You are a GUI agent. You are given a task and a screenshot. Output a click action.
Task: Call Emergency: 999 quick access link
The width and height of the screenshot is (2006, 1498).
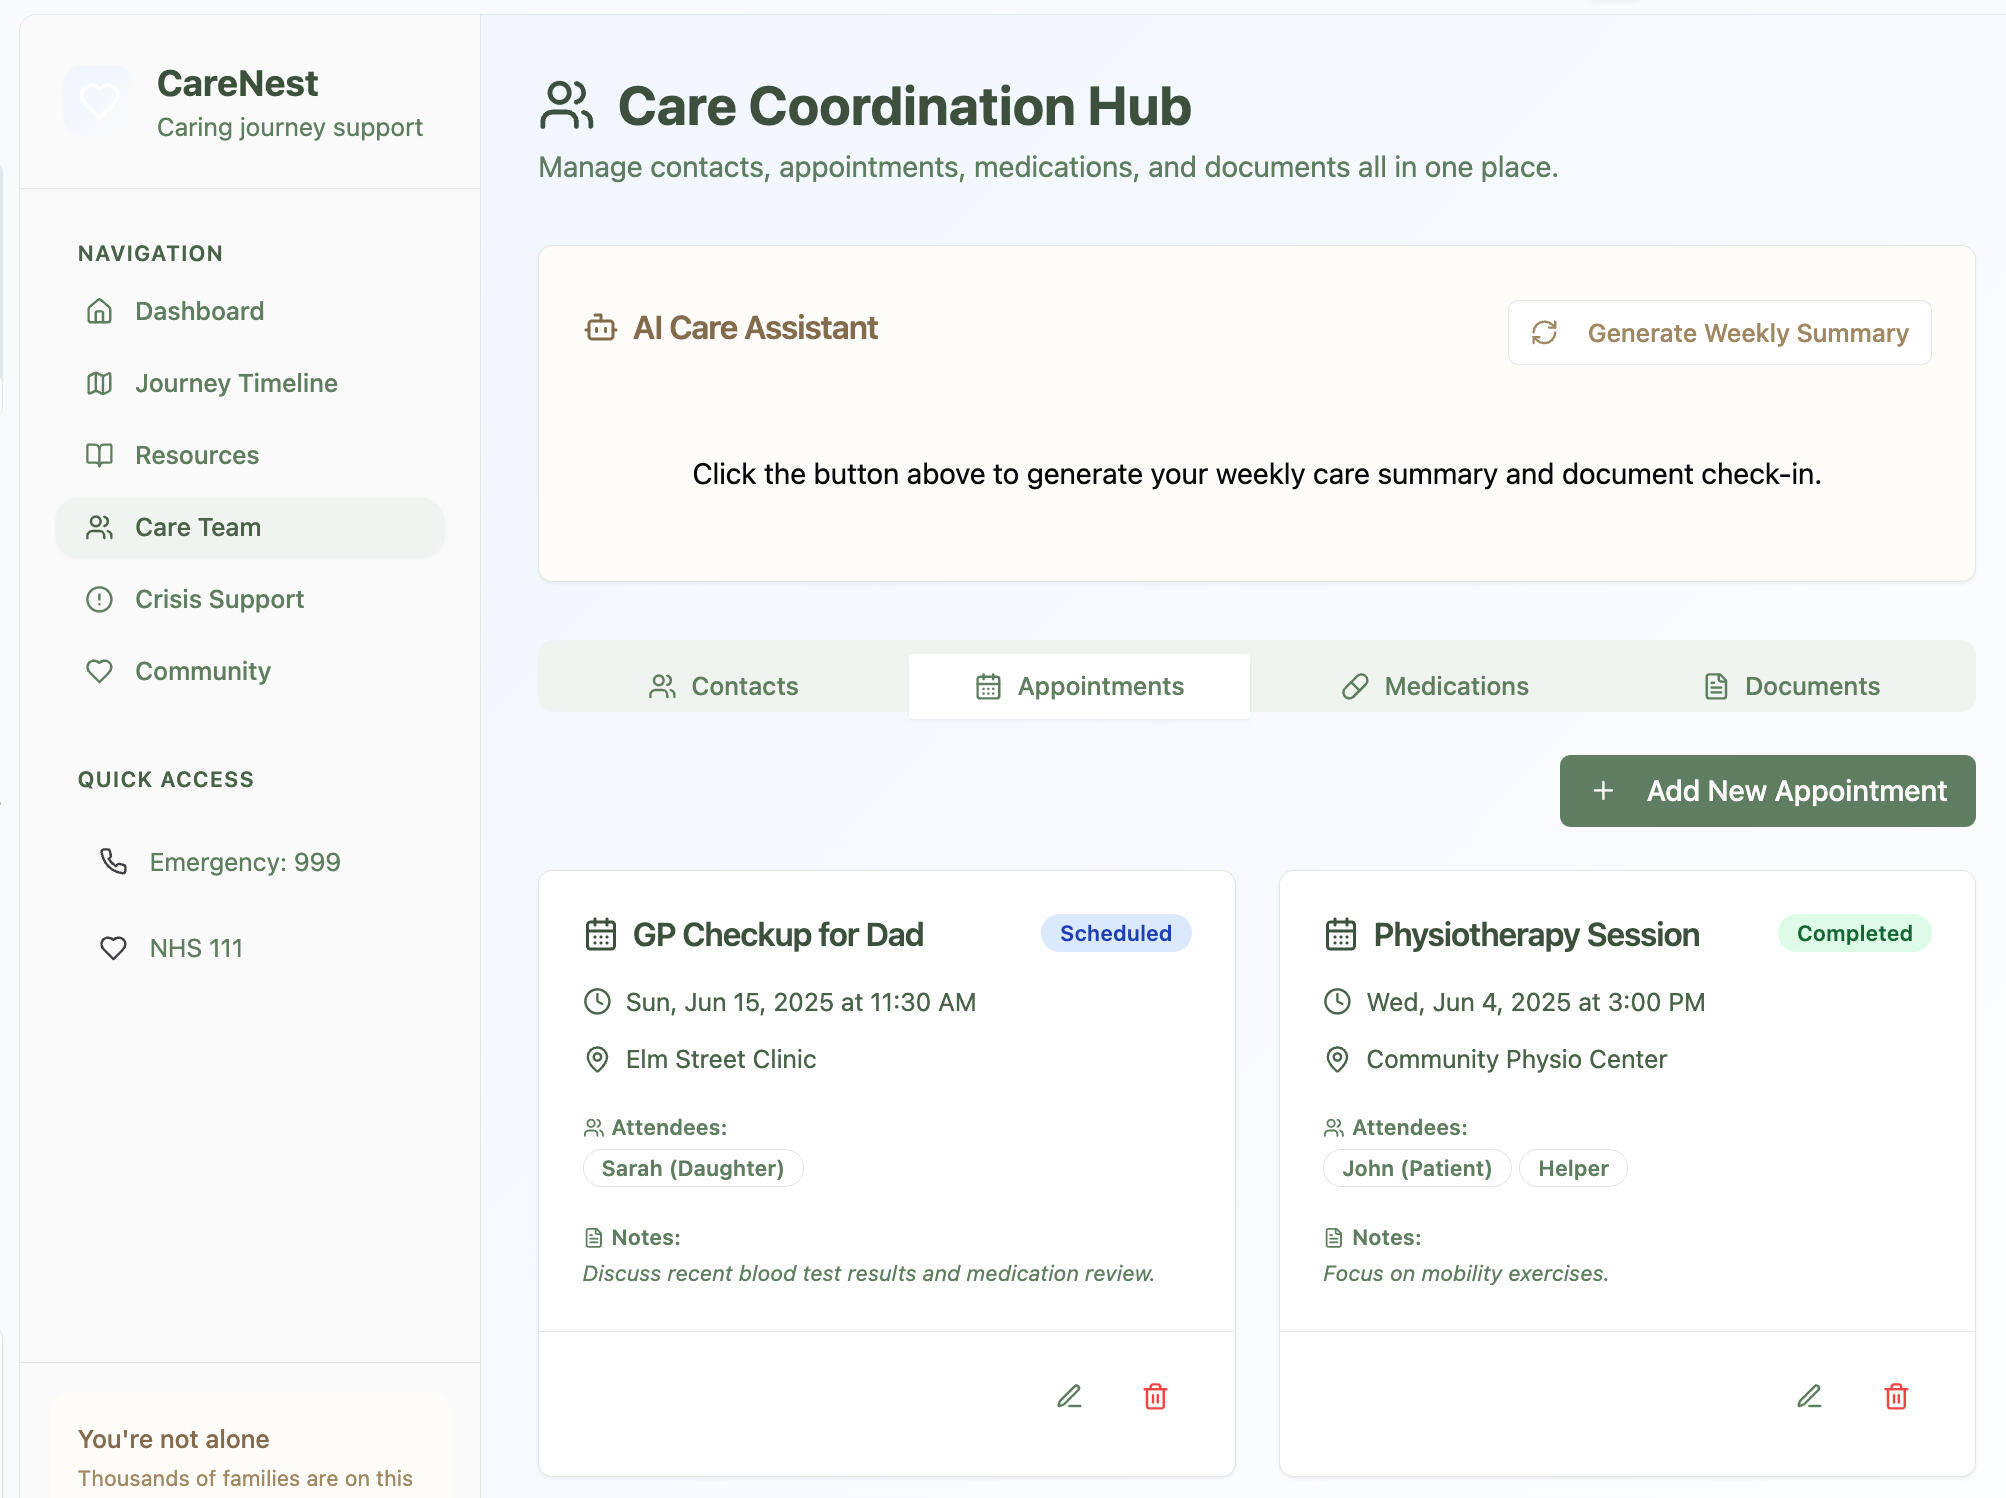pos(244,862)
